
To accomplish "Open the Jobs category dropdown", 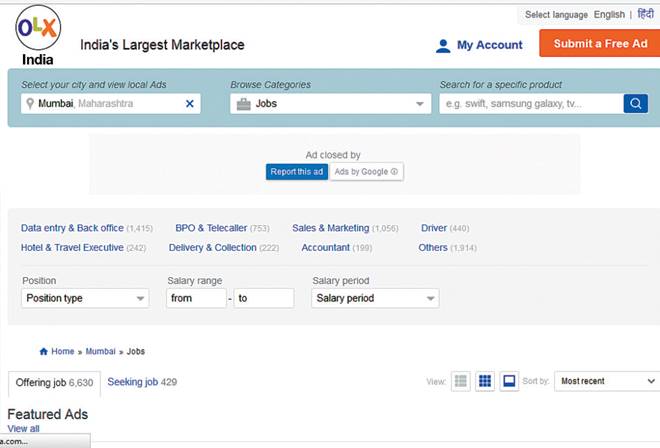I will [331, 103].
